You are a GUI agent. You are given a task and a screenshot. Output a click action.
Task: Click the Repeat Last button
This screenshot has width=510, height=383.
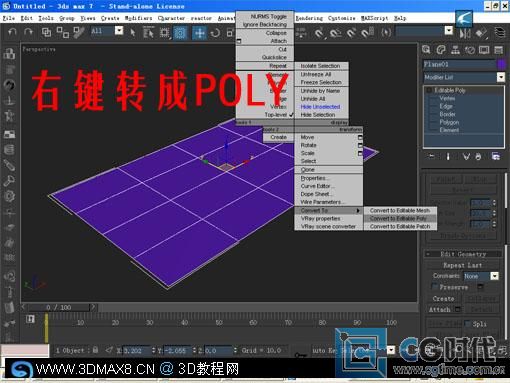(x=463, y=265)
